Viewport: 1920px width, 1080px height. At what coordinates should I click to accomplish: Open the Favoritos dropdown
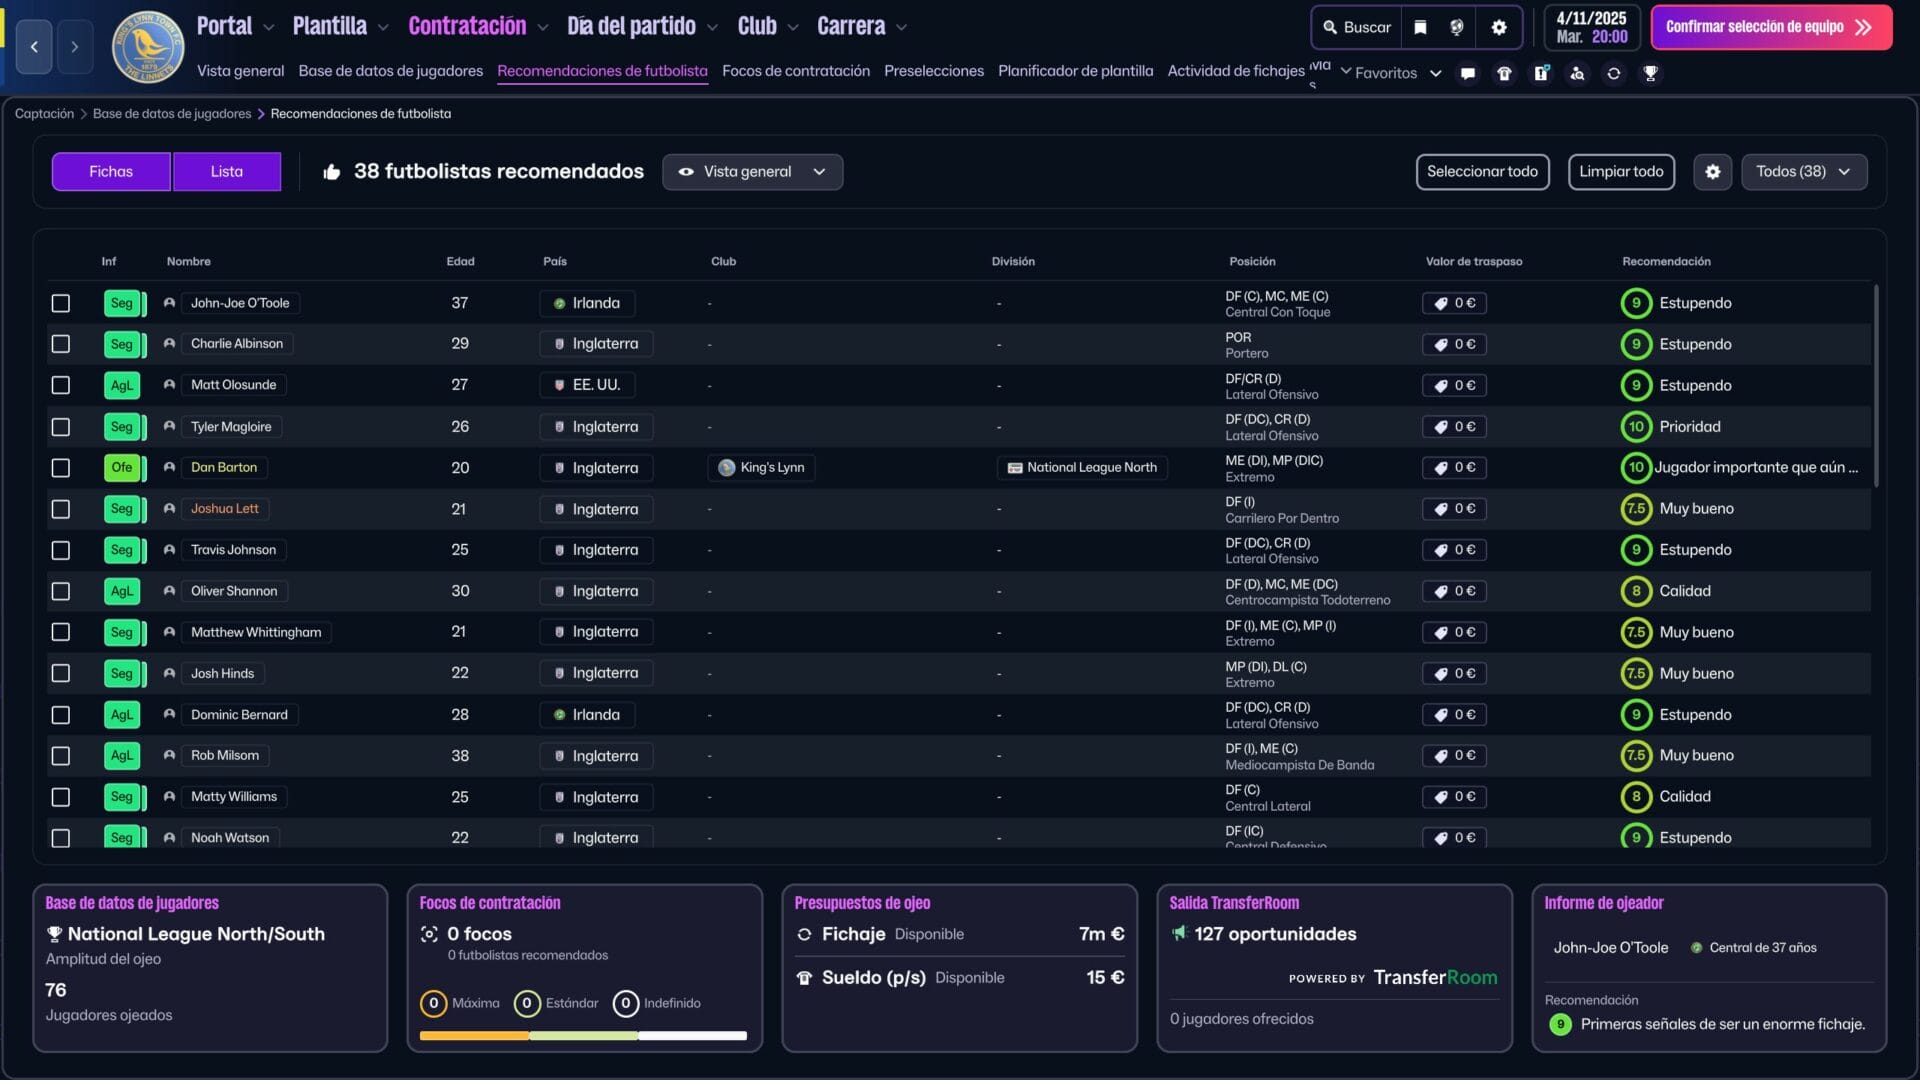click(x=1391, y=72)
